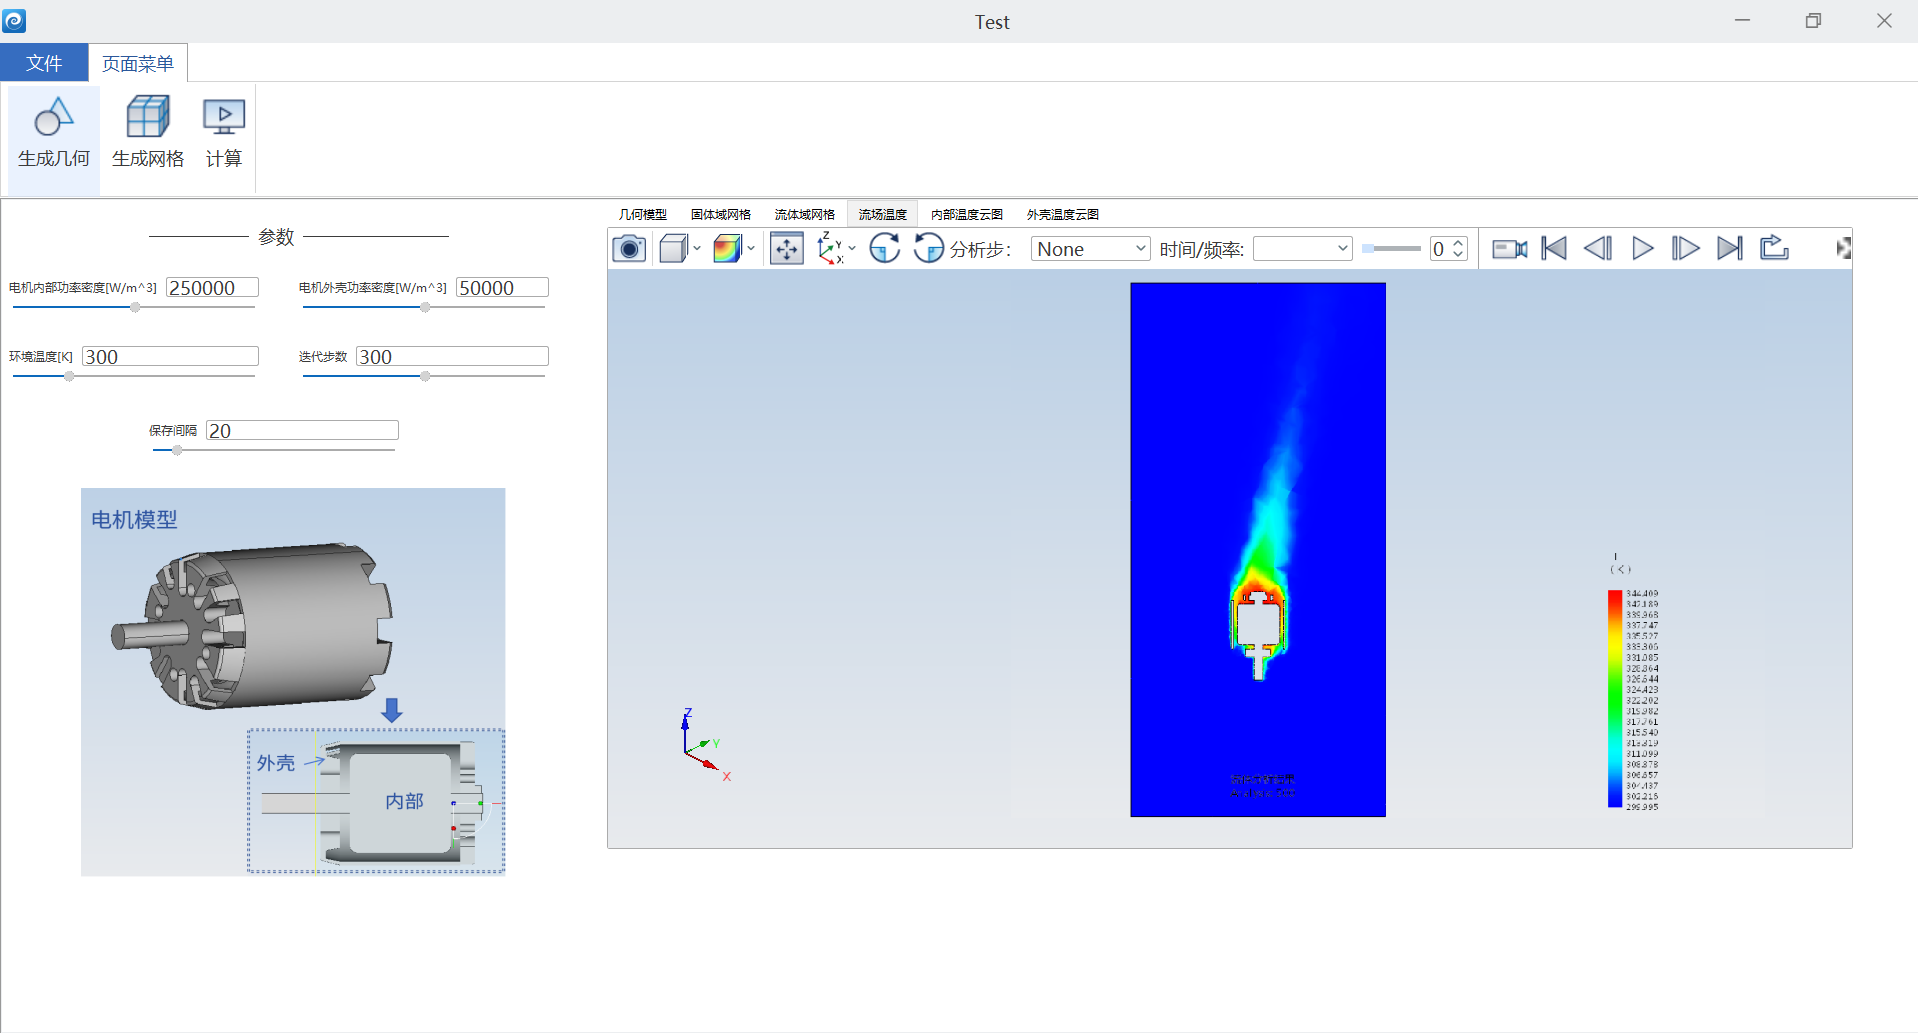Open cube view-mode dropdown arrow
The width and height of the screenshot is (1919, 1034).
pyautogui.click(x=697, y=249)
